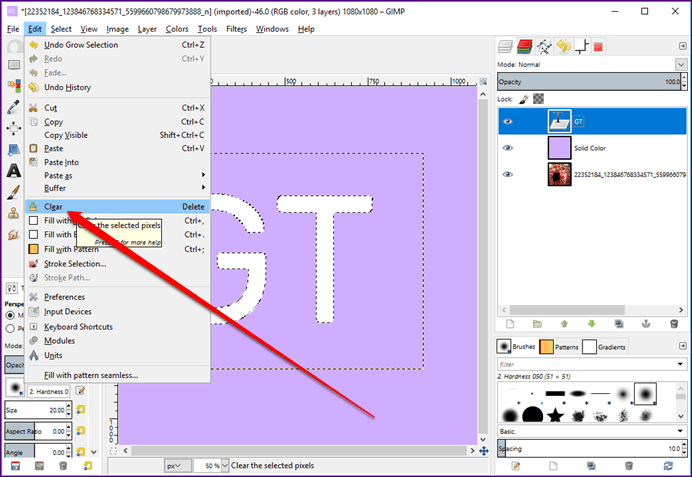Select the Text tool in toolbox
The height and width of the screenshot is (477, 692).
tap(14, 171)
